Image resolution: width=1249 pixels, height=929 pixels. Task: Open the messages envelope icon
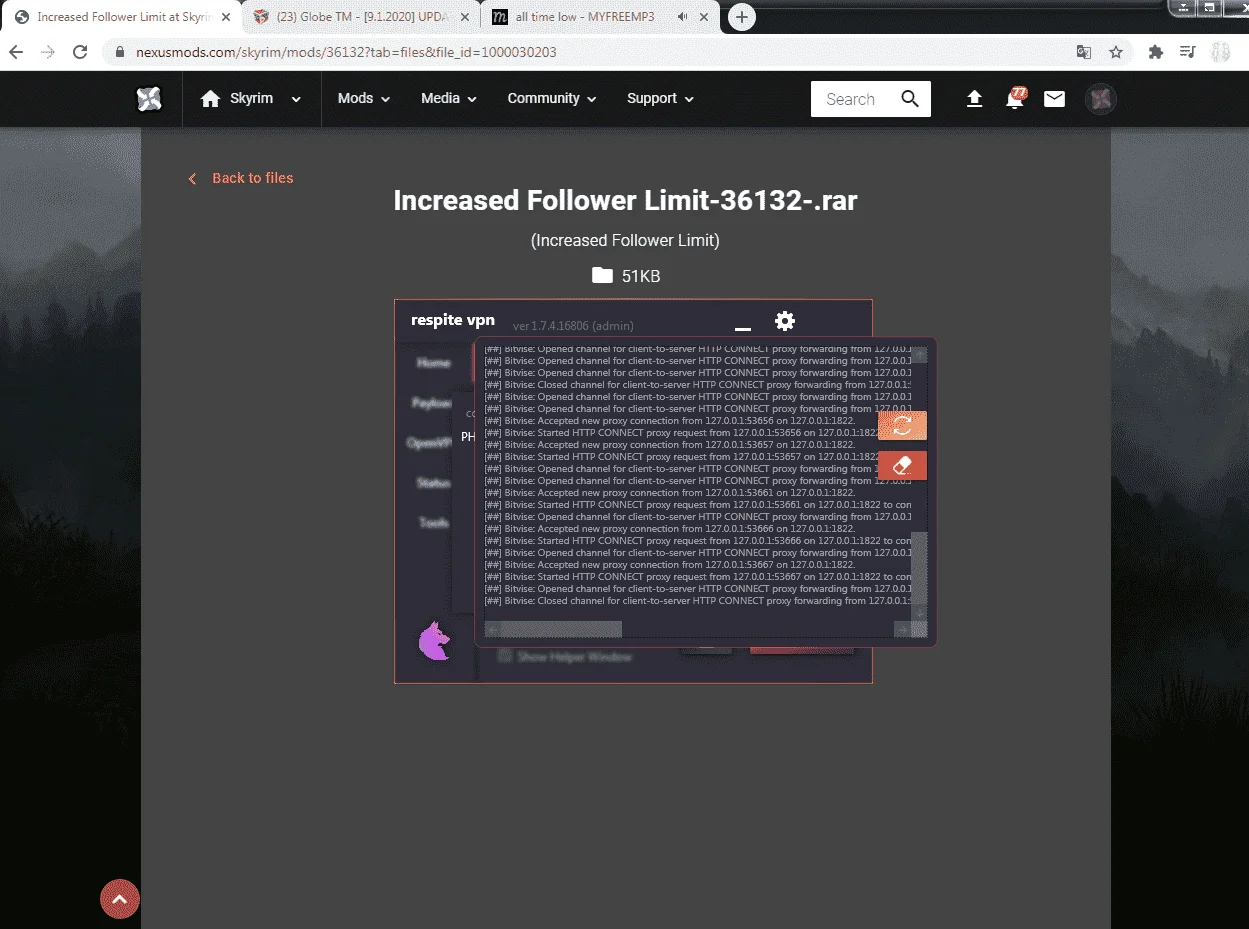[x=1054, y=99]
